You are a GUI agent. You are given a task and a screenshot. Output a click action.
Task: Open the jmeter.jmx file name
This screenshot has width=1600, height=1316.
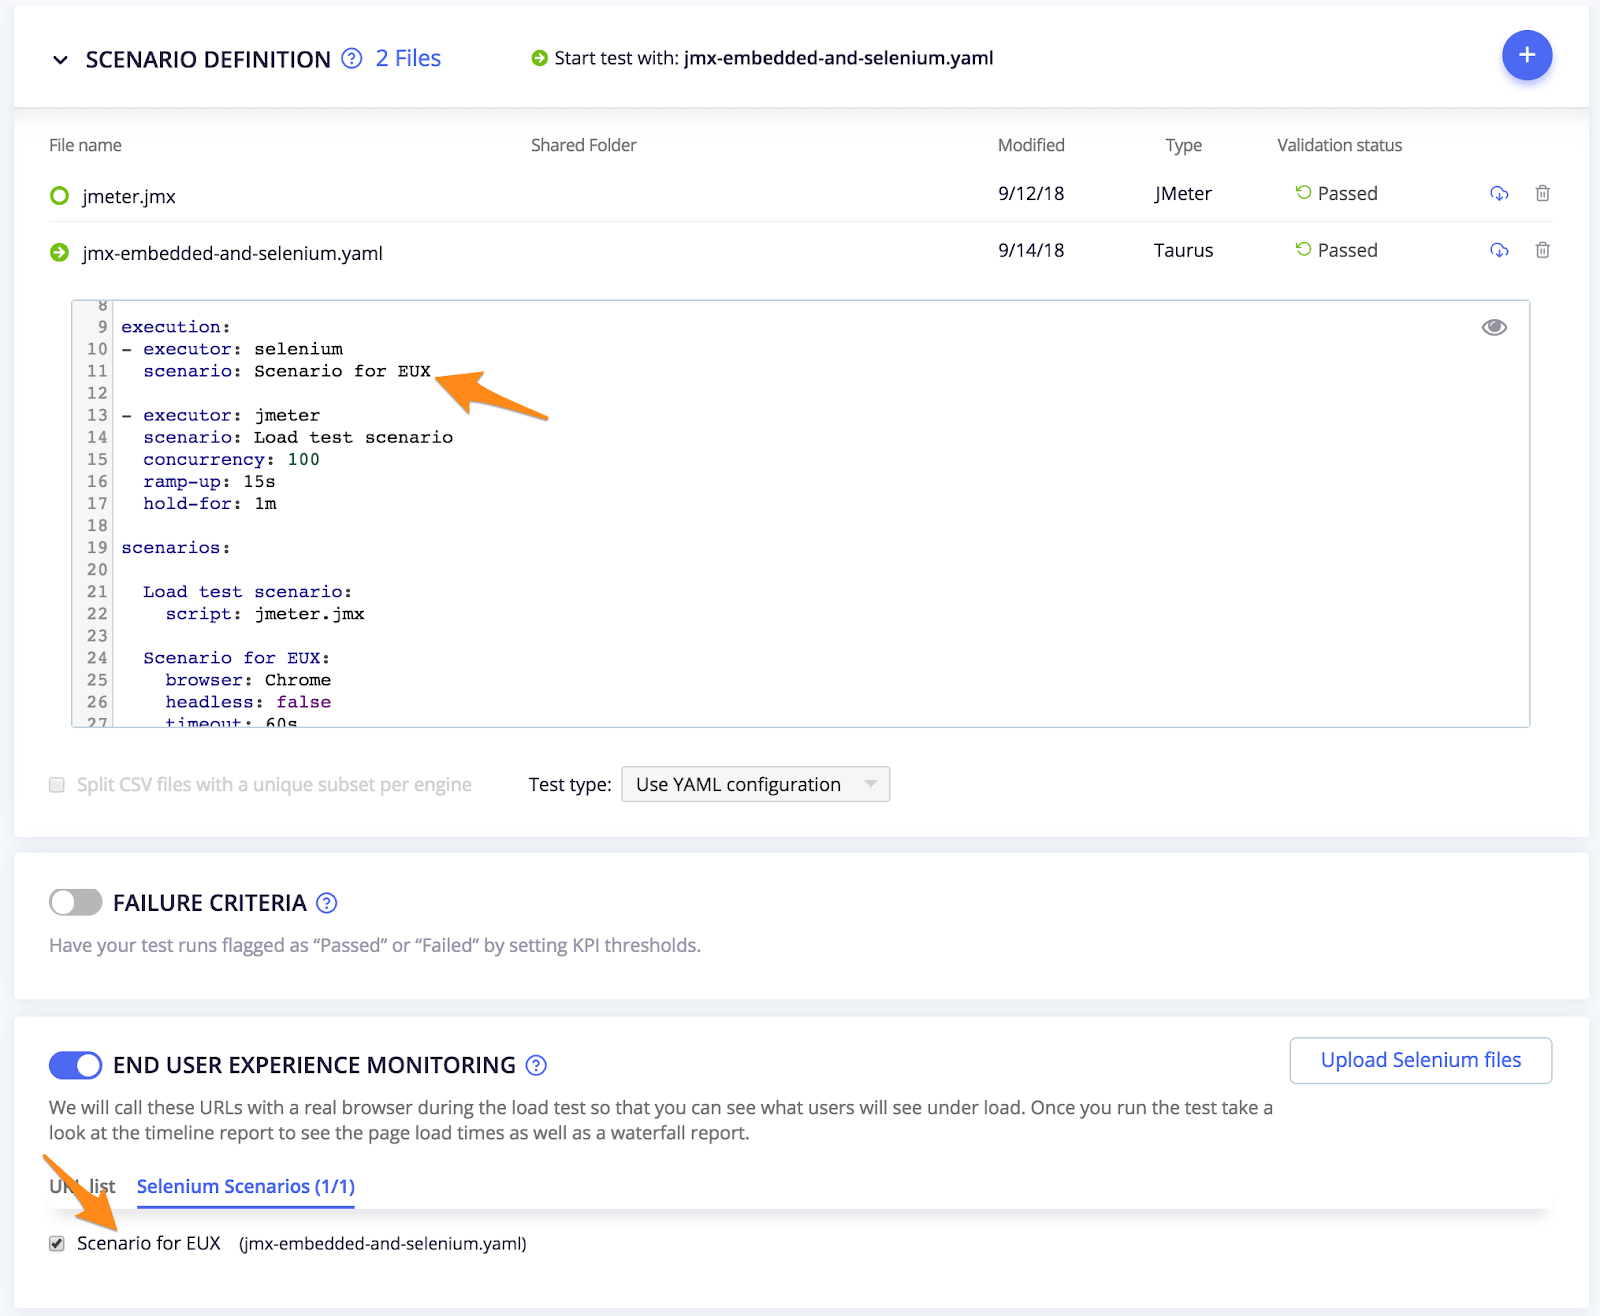(129, 196)
